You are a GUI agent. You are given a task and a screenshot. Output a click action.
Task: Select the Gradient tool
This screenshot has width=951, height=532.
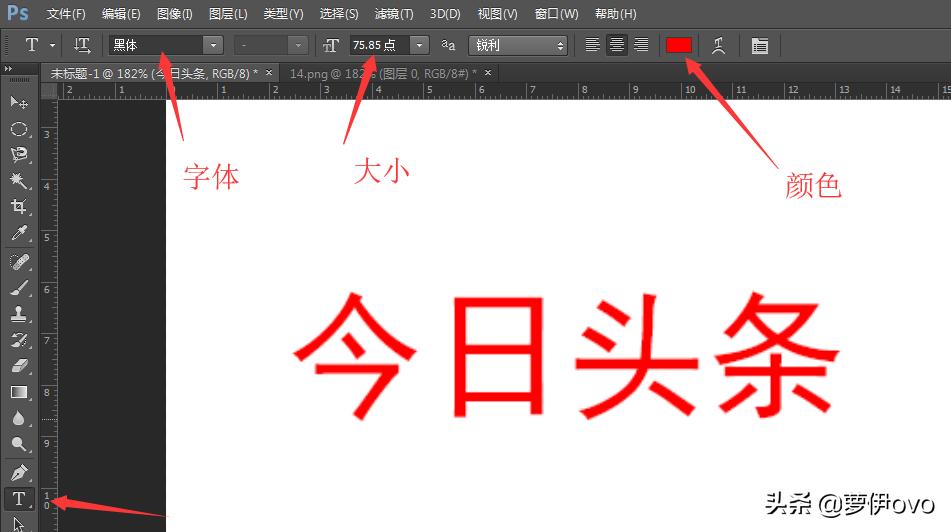pyautogui.click(x=19, y=392)
